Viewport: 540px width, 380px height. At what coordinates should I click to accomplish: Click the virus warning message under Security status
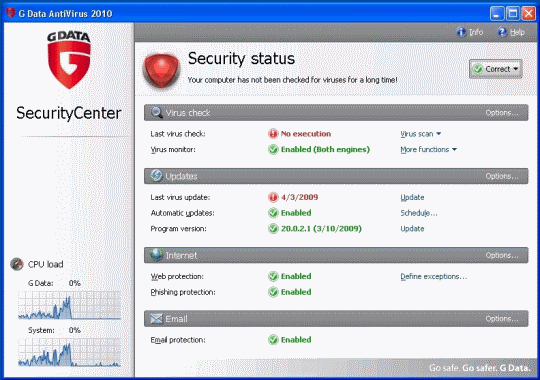[292, 80]
